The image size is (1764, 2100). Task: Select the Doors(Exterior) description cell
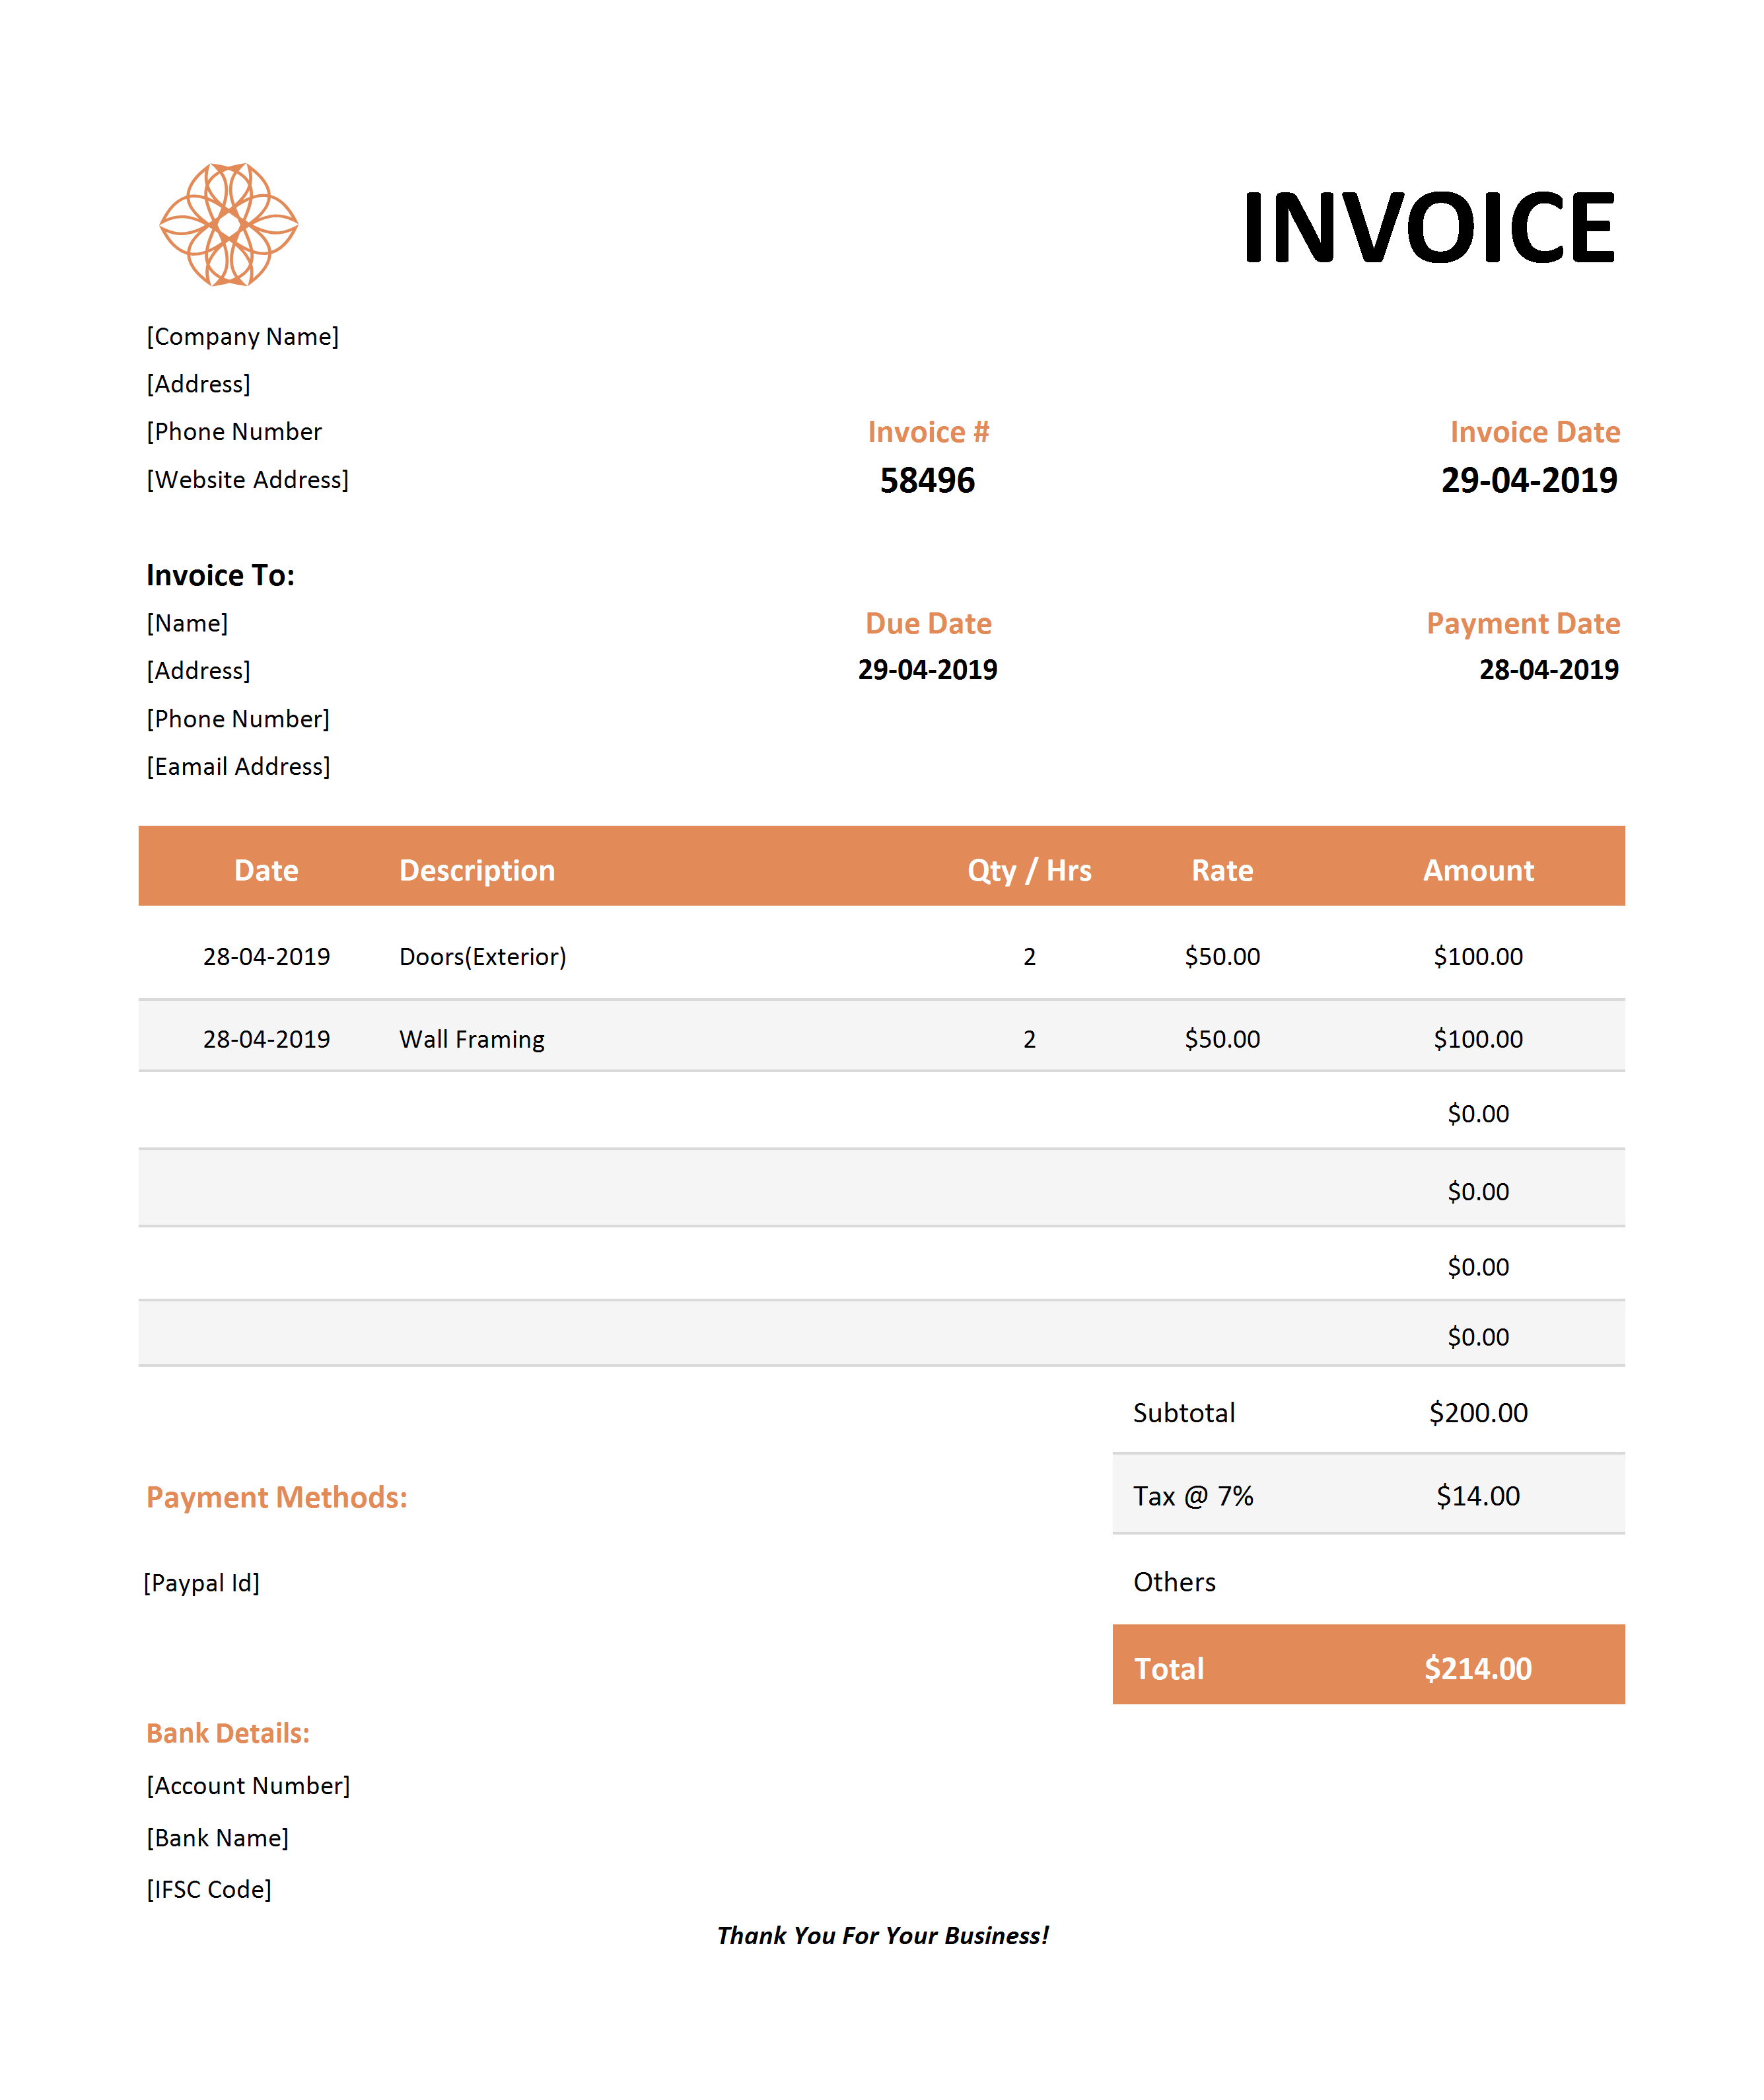(483, 957)
